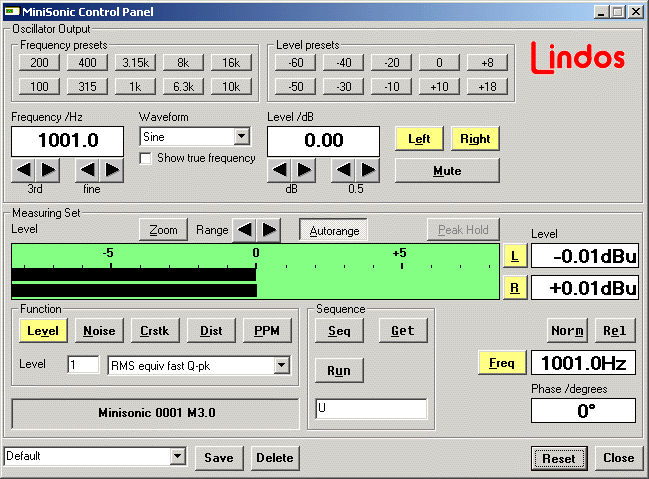Click the sequence text field containing U
649x479 pixels.
(371, 409)
